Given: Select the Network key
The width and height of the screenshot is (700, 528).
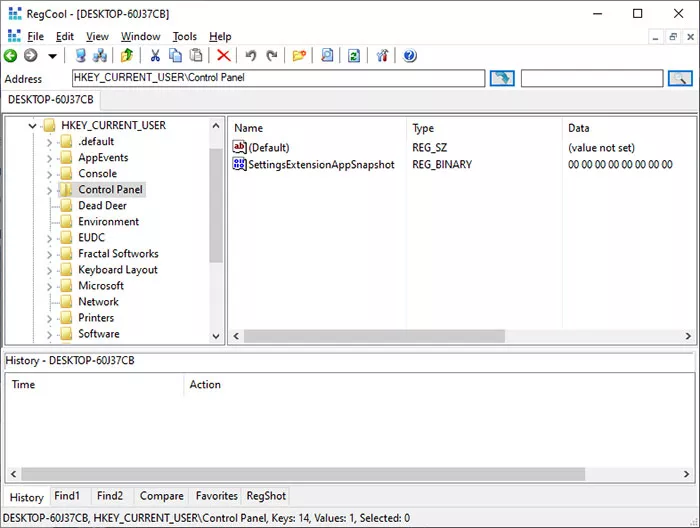Looking at the screenshot, I should pos(98,302).
